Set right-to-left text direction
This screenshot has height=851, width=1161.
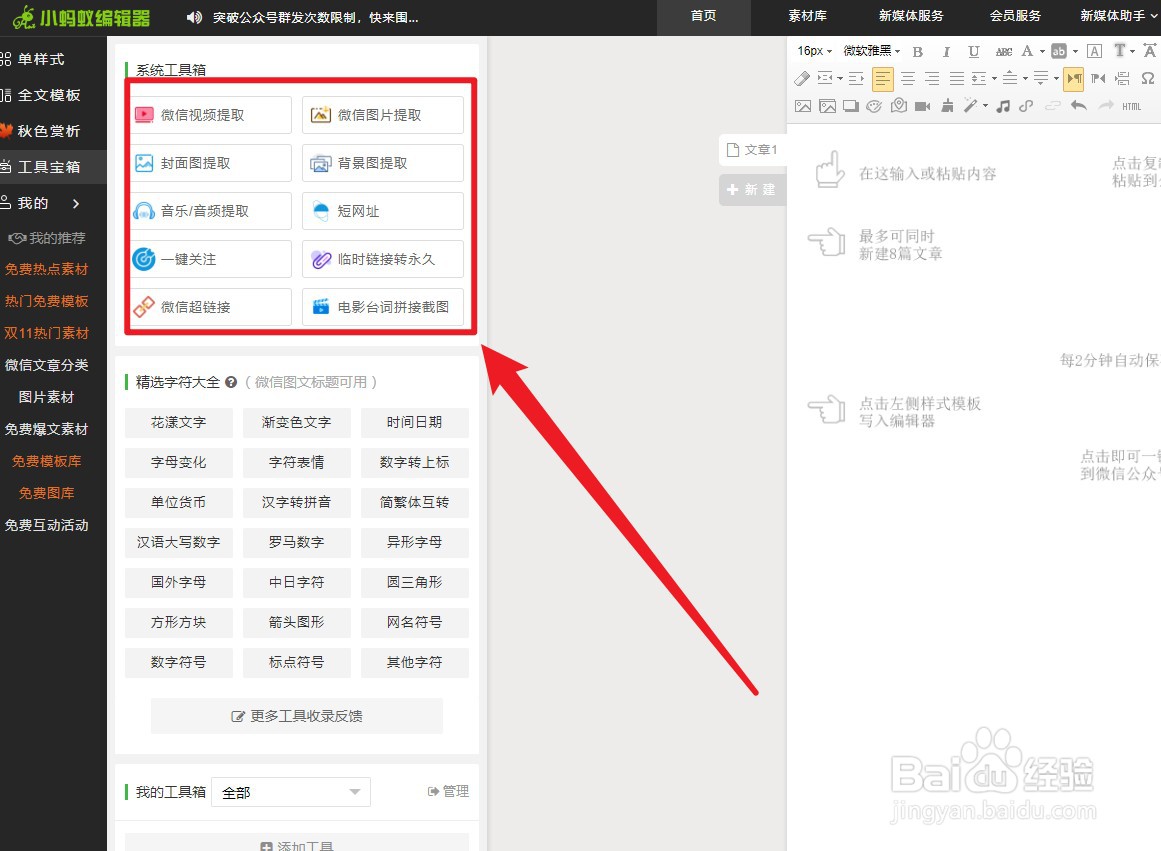pyautogui.click(x=1098, y=78)
